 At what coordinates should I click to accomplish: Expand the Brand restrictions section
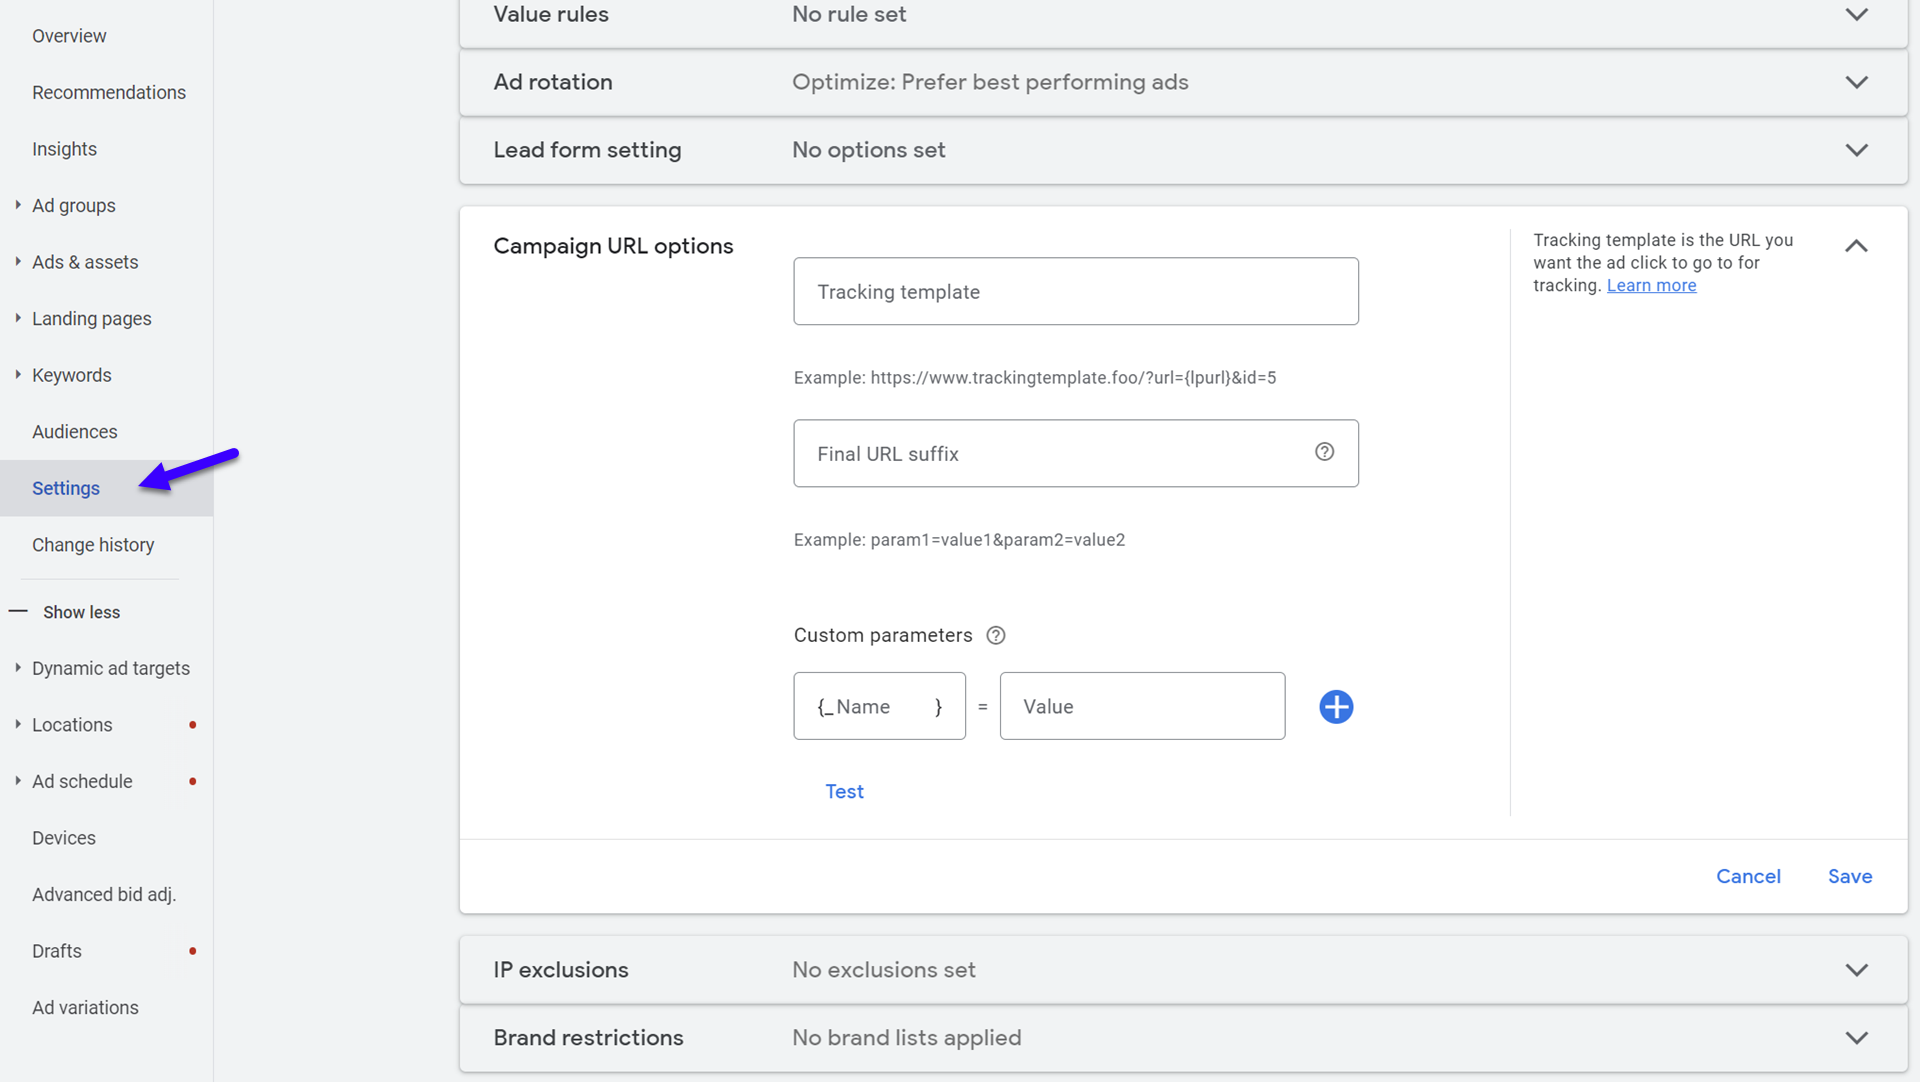click(x=1856, y=1038)
